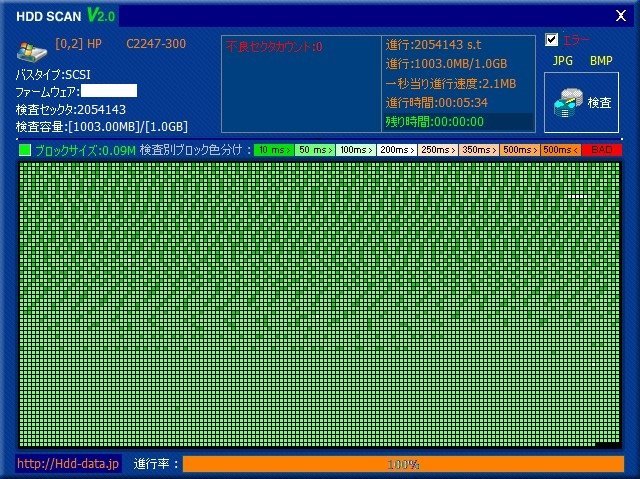Save result as BMP

tap(601, 61)
